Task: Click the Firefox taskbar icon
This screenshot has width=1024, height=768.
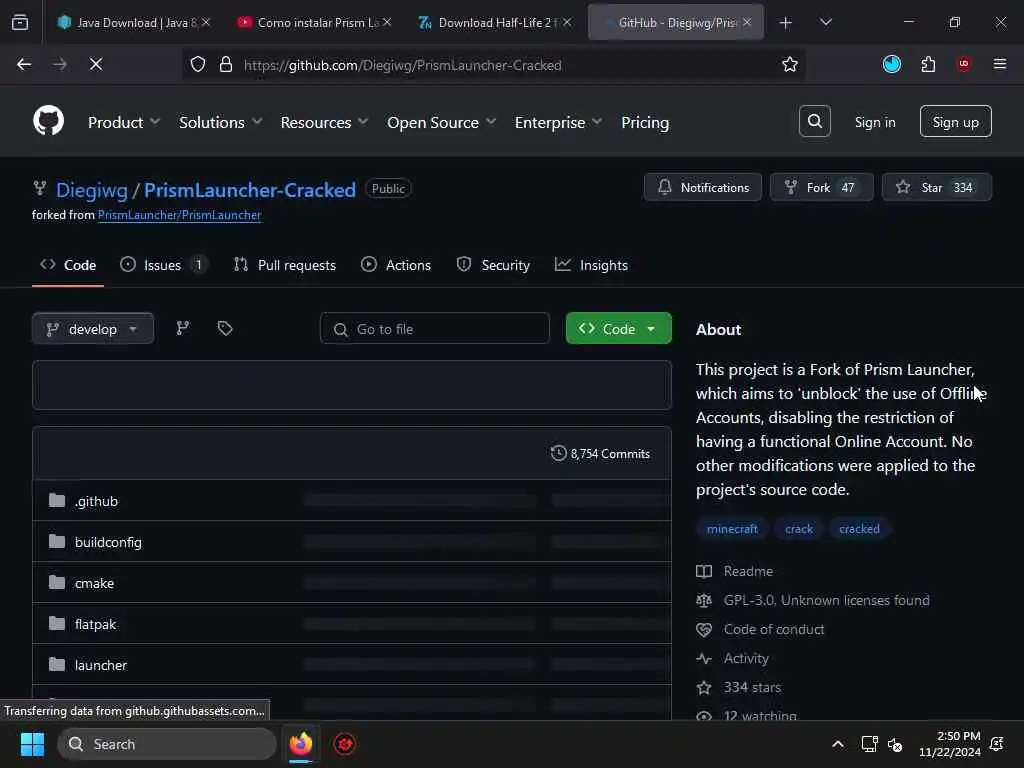Action: coord(300,744)
